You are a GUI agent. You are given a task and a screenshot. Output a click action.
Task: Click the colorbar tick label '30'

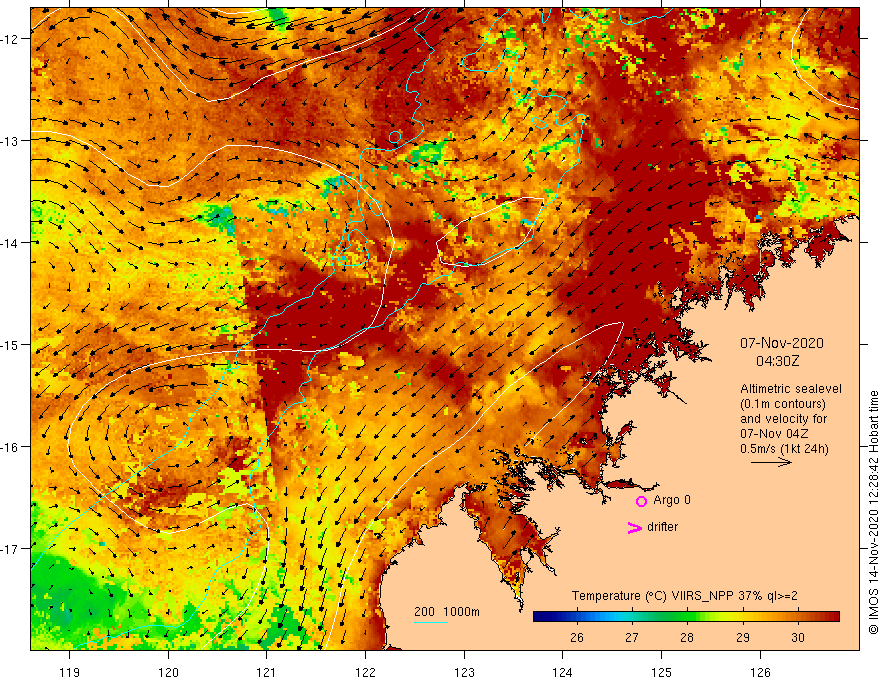[x=798, y=638]
